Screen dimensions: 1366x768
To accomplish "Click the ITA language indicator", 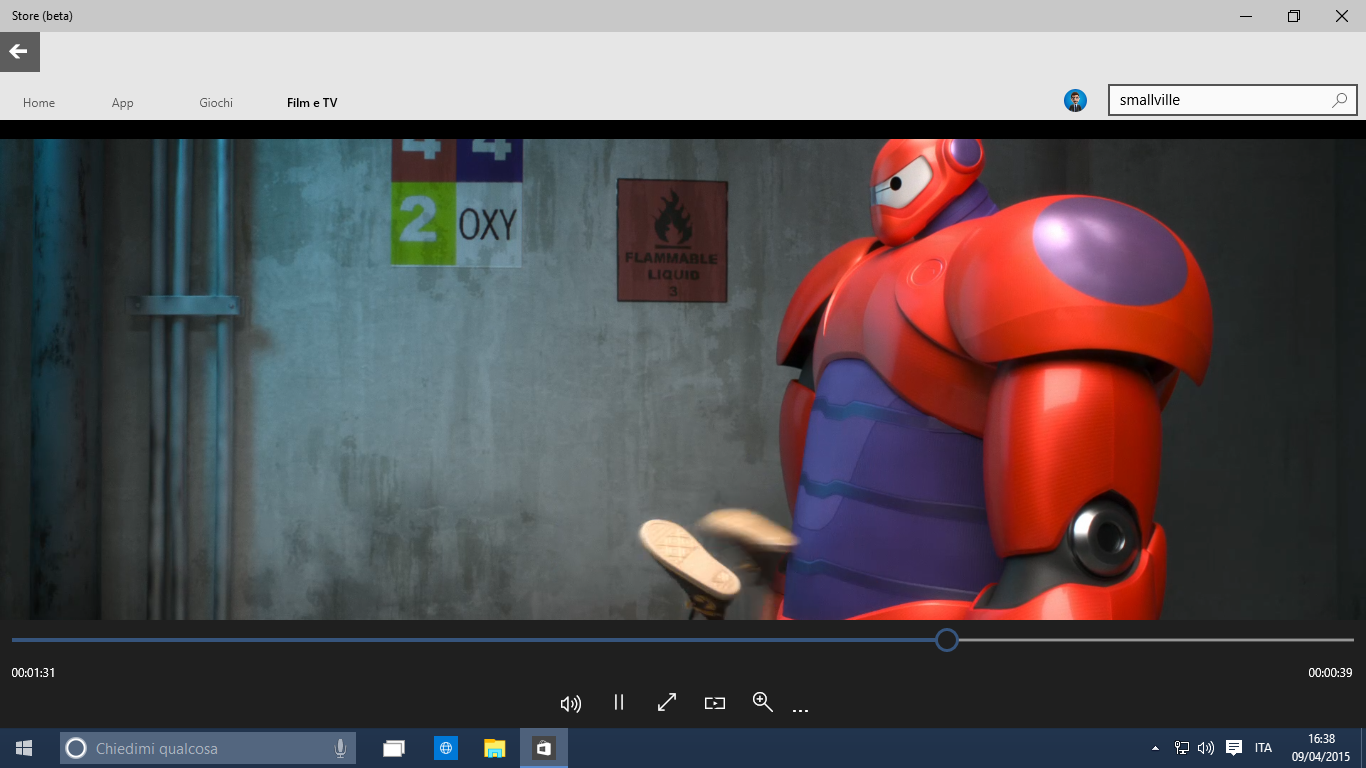I will pos(1263,748).
